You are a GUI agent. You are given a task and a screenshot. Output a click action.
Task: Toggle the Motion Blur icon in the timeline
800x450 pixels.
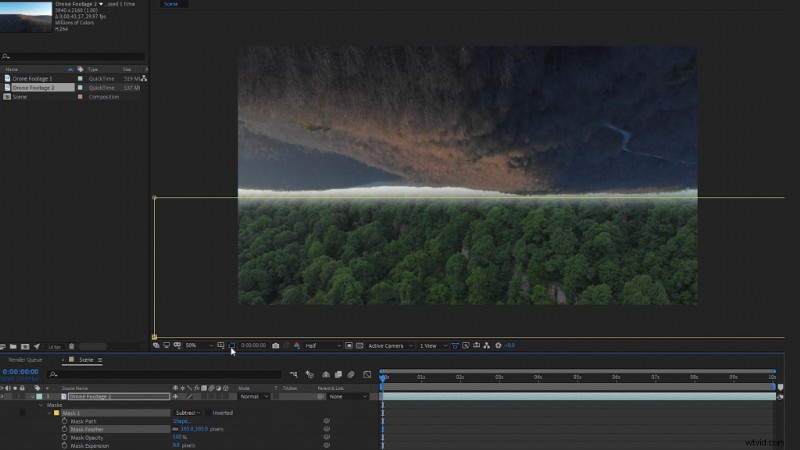[x=351, y=374]
